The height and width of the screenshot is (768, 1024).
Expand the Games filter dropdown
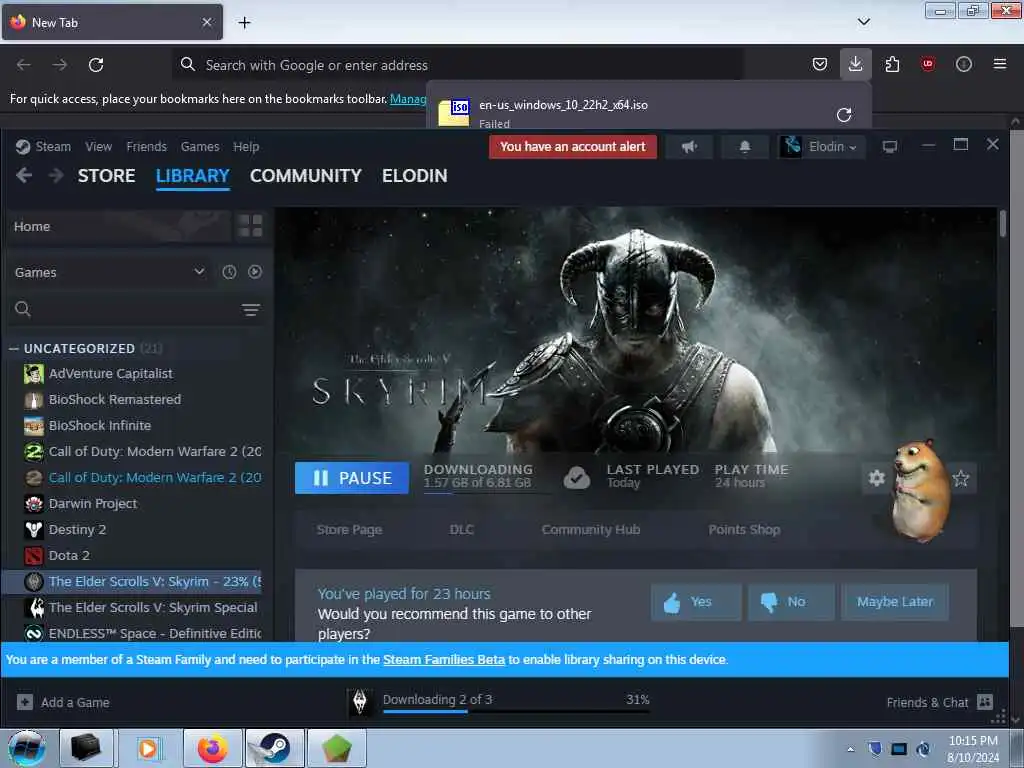[199, 272]
